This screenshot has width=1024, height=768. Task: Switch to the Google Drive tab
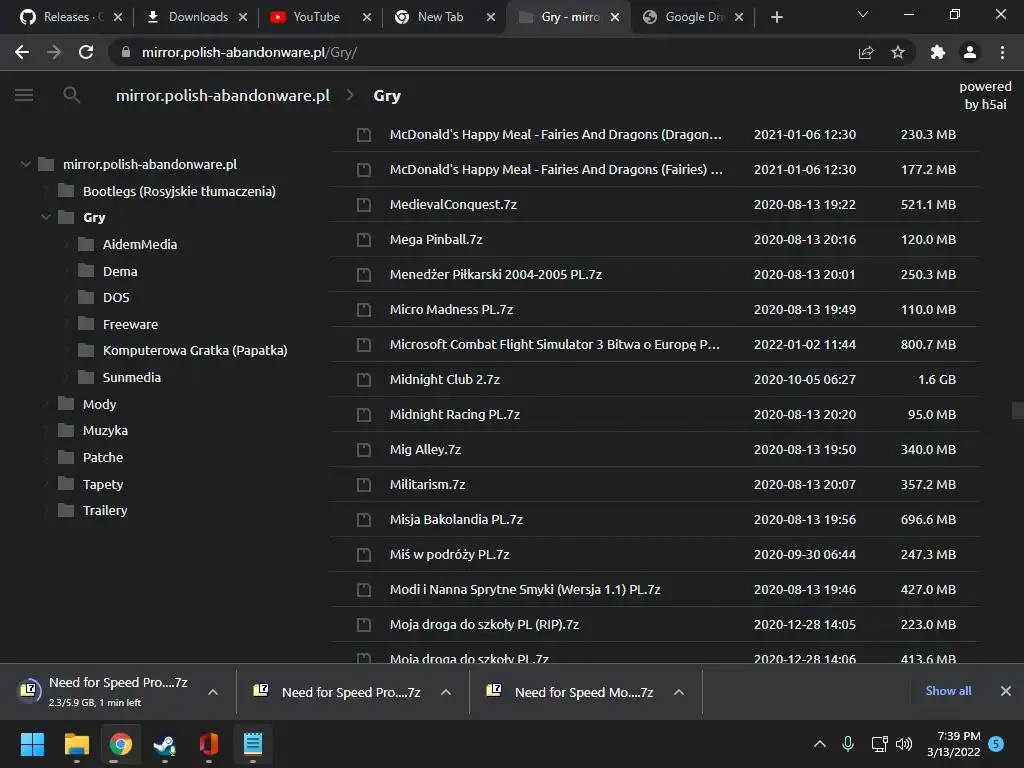pyautogui.click(x=692, y=17)
